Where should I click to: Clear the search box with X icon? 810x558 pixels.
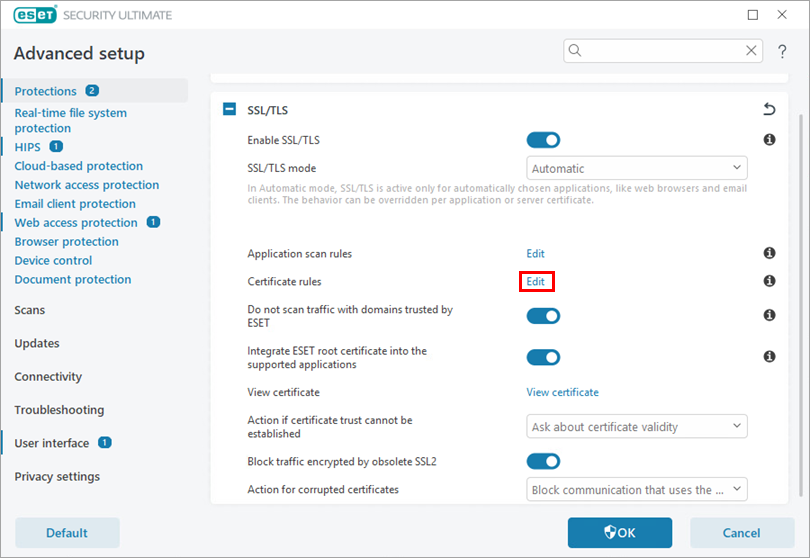pyautogui.click(x=751, y=51)
